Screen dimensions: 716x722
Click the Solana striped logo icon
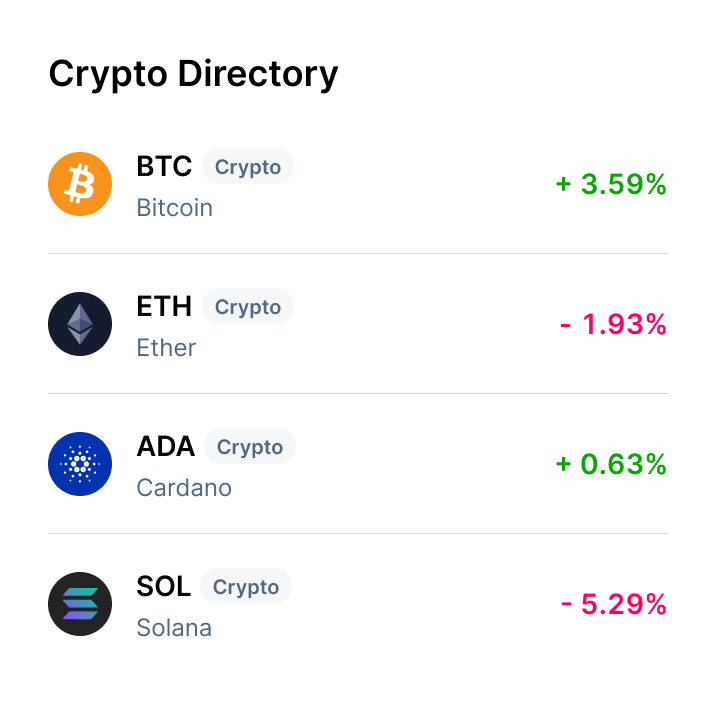tap(80, 604)
